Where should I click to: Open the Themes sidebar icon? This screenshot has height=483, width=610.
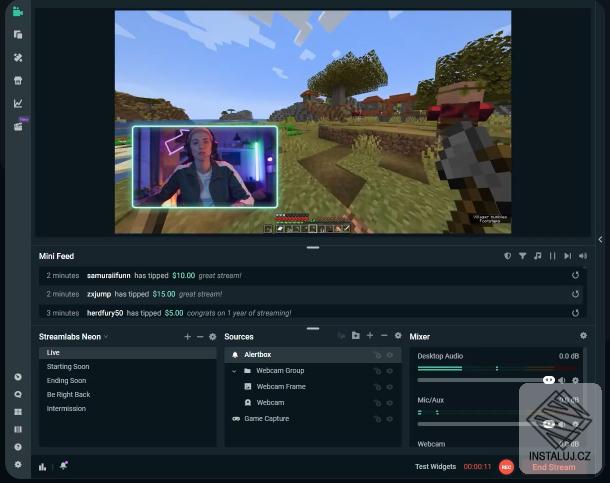tap(18, 58)
